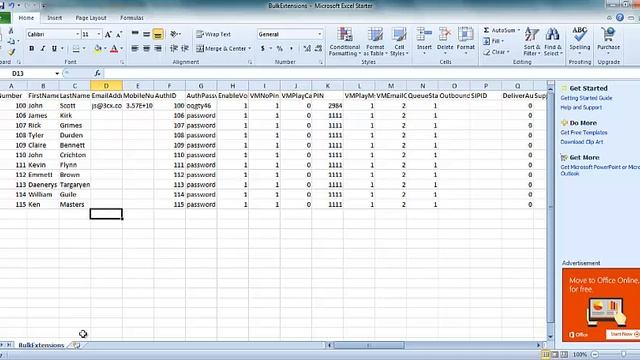Switch to Page Layout tab
The width and height of the screenshot is (640, 360).
point(91,18)
